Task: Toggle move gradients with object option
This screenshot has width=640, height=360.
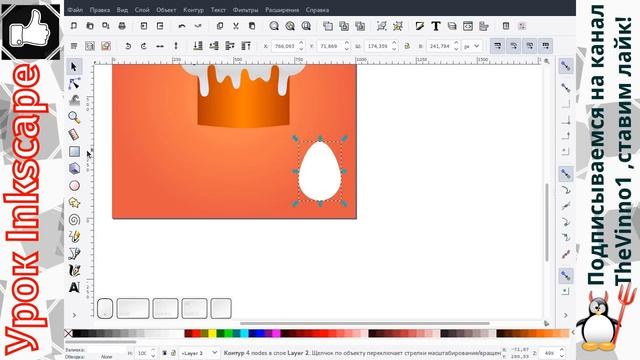Action: click(x=529, y=46)
